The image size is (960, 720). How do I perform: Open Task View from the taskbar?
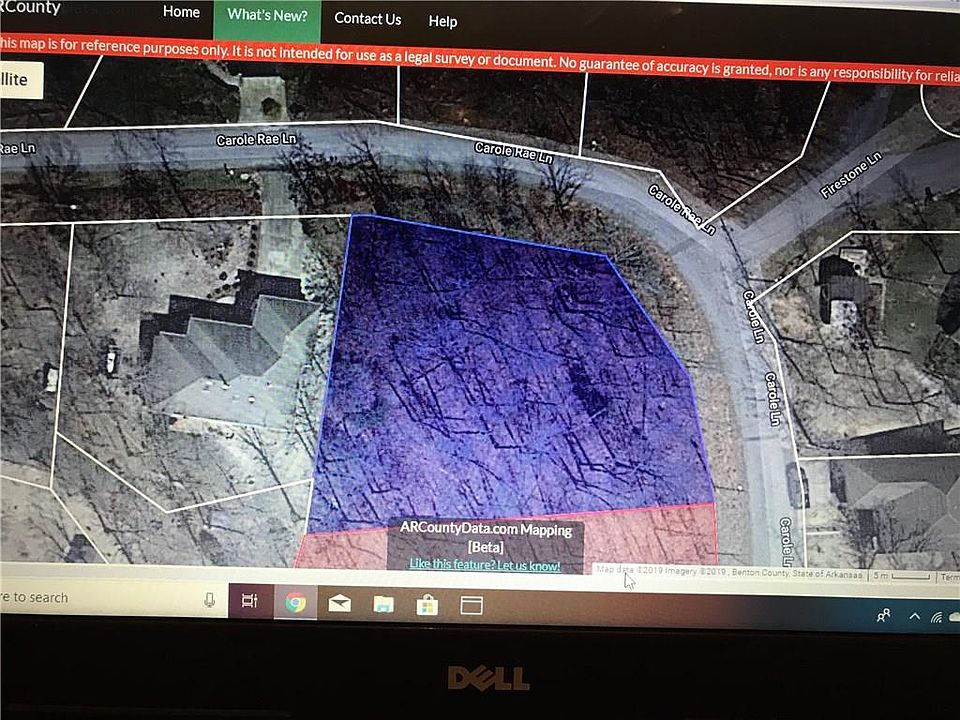[x=250, y=601]
